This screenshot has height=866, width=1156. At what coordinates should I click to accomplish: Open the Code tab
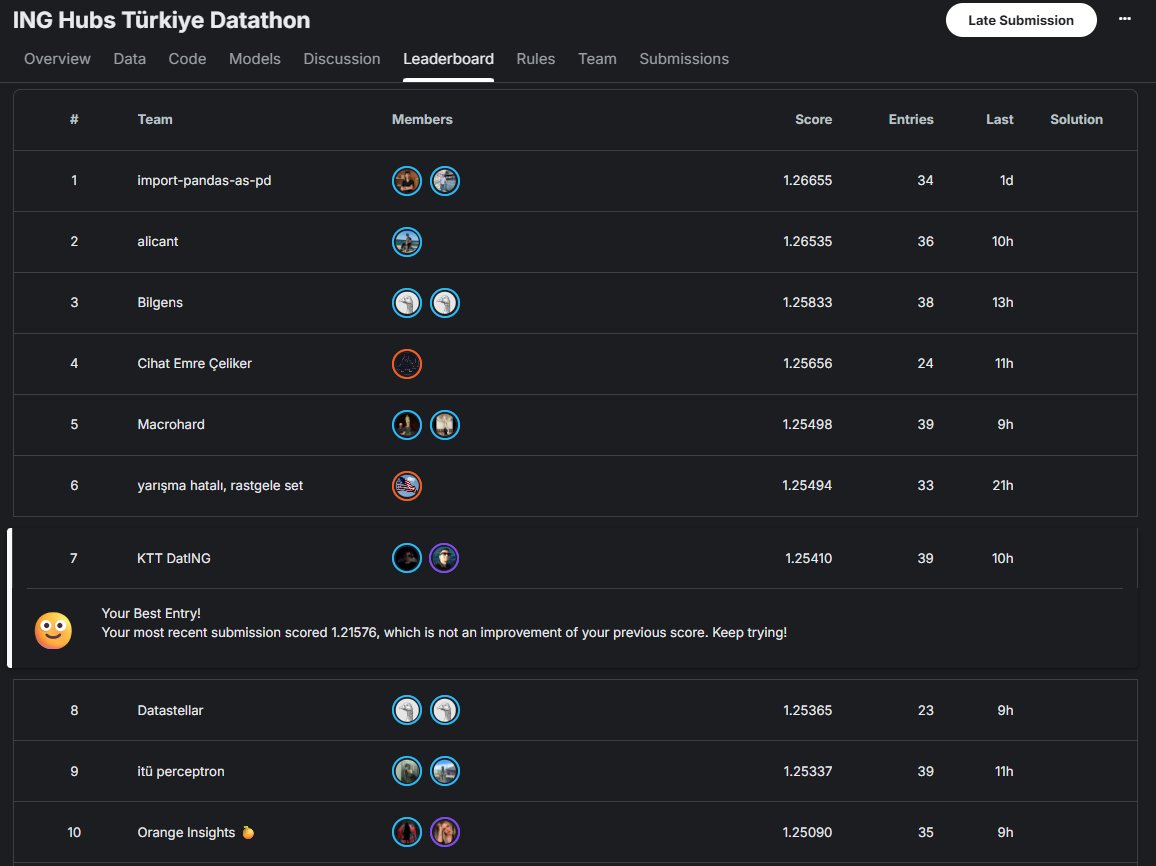(x=187, y=59)
